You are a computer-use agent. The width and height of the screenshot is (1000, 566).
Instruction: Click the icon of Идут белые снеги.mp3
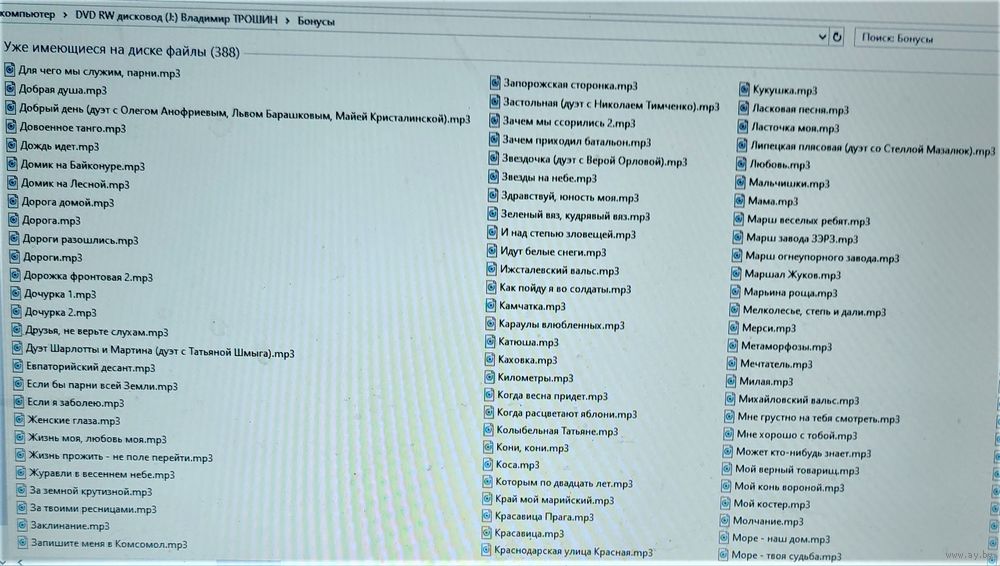492,251
